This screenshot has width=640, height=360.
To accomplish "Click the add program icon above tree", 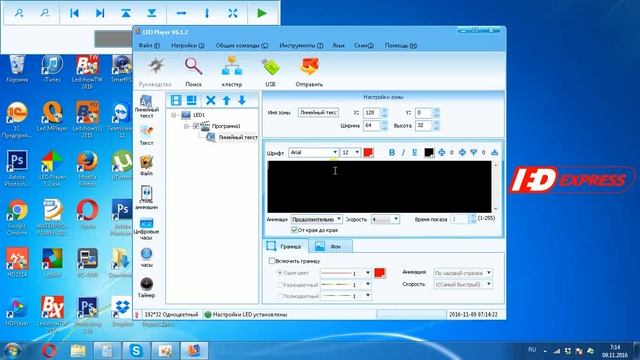I will (x=191, y=100).
